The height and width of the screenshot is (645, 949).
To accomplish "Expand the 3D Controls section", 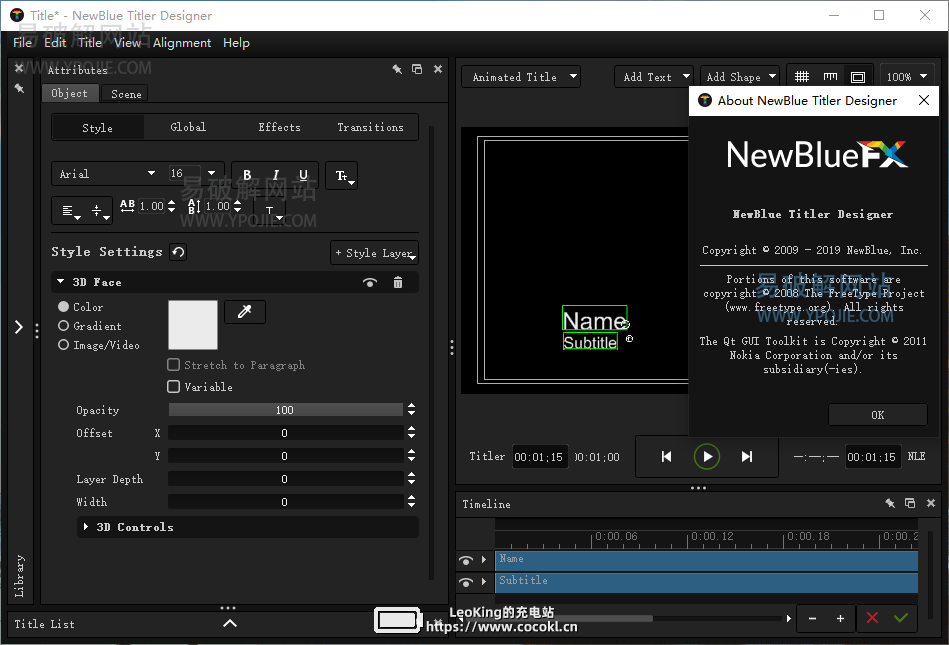I will pos(86,527).
